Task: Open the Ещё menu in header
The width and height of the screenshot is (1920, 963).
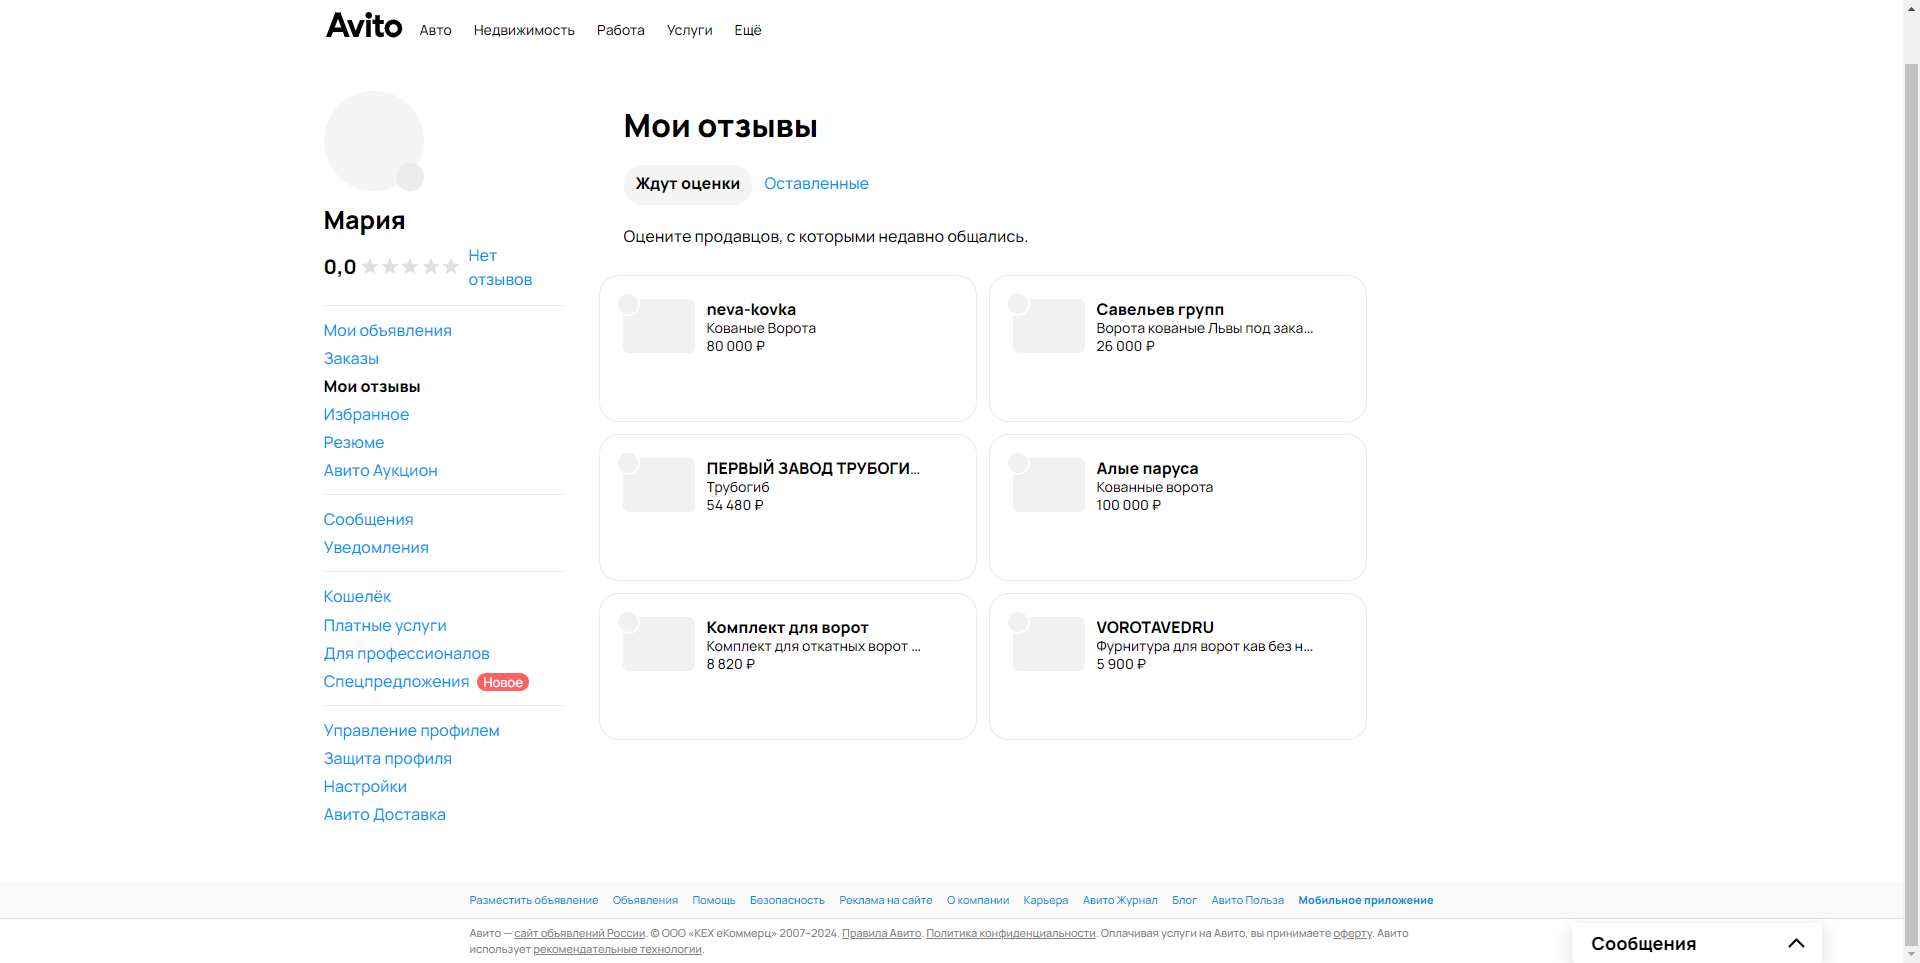Action: (x=747, y=30)
